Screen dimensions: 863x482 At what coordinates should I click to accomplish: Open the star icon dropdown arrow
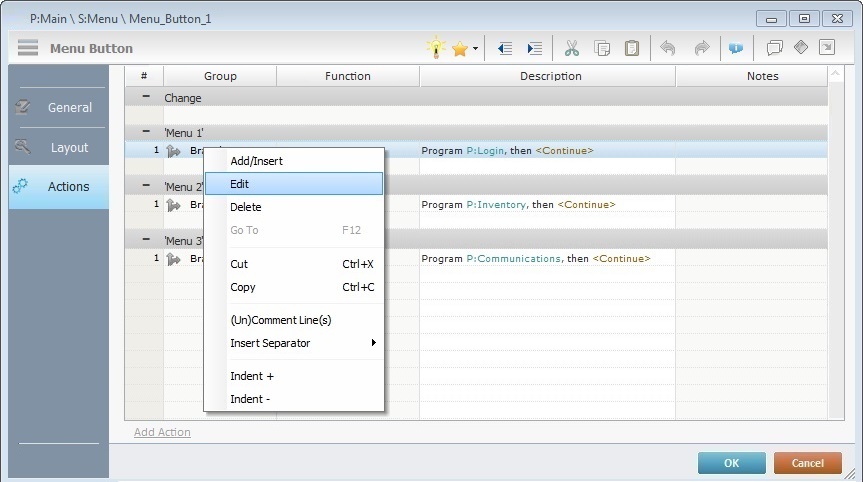pyautogui.click(x=475, y=49)
